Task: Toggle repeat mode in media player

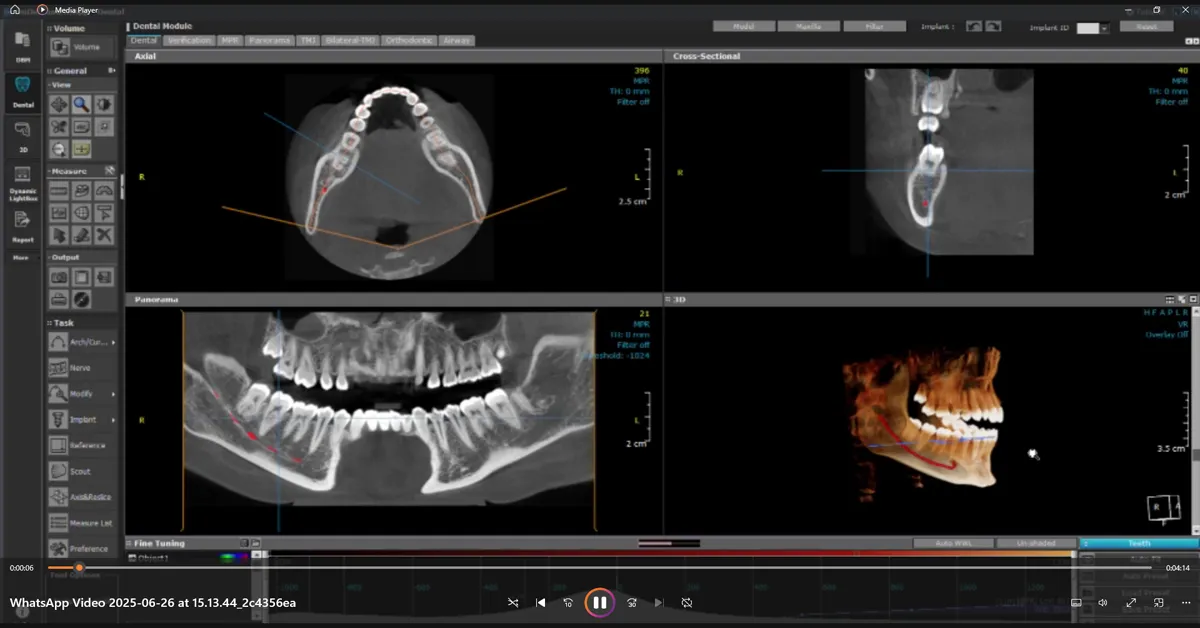Action: coord(687,603)
